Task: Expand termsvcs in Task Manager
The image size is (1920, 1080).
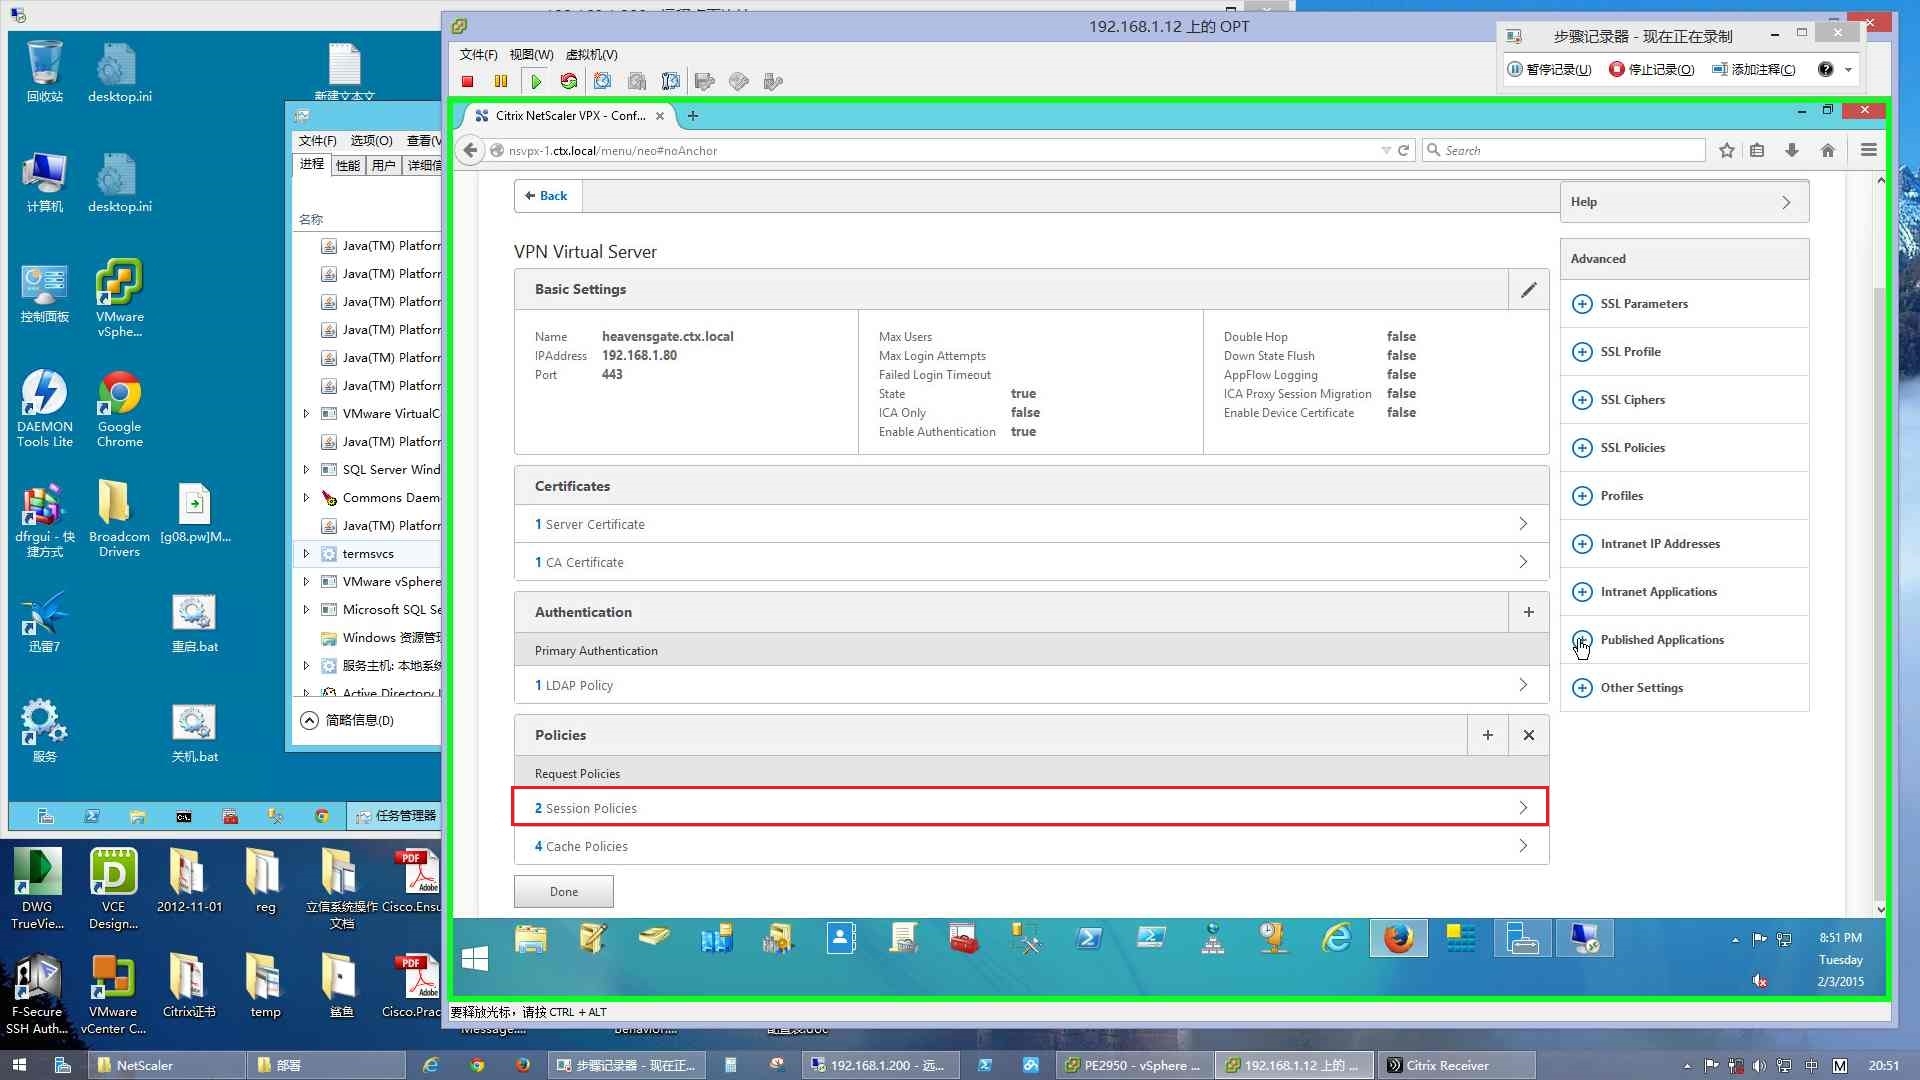Action: (x=306, y=554)
